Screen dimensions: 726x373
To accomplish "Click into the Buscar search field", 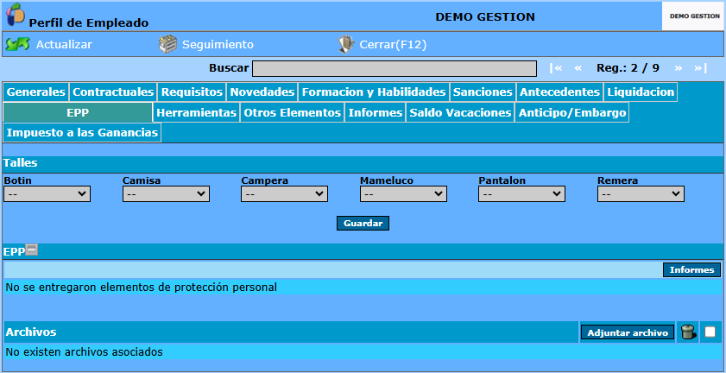I will tap(394, 68).
